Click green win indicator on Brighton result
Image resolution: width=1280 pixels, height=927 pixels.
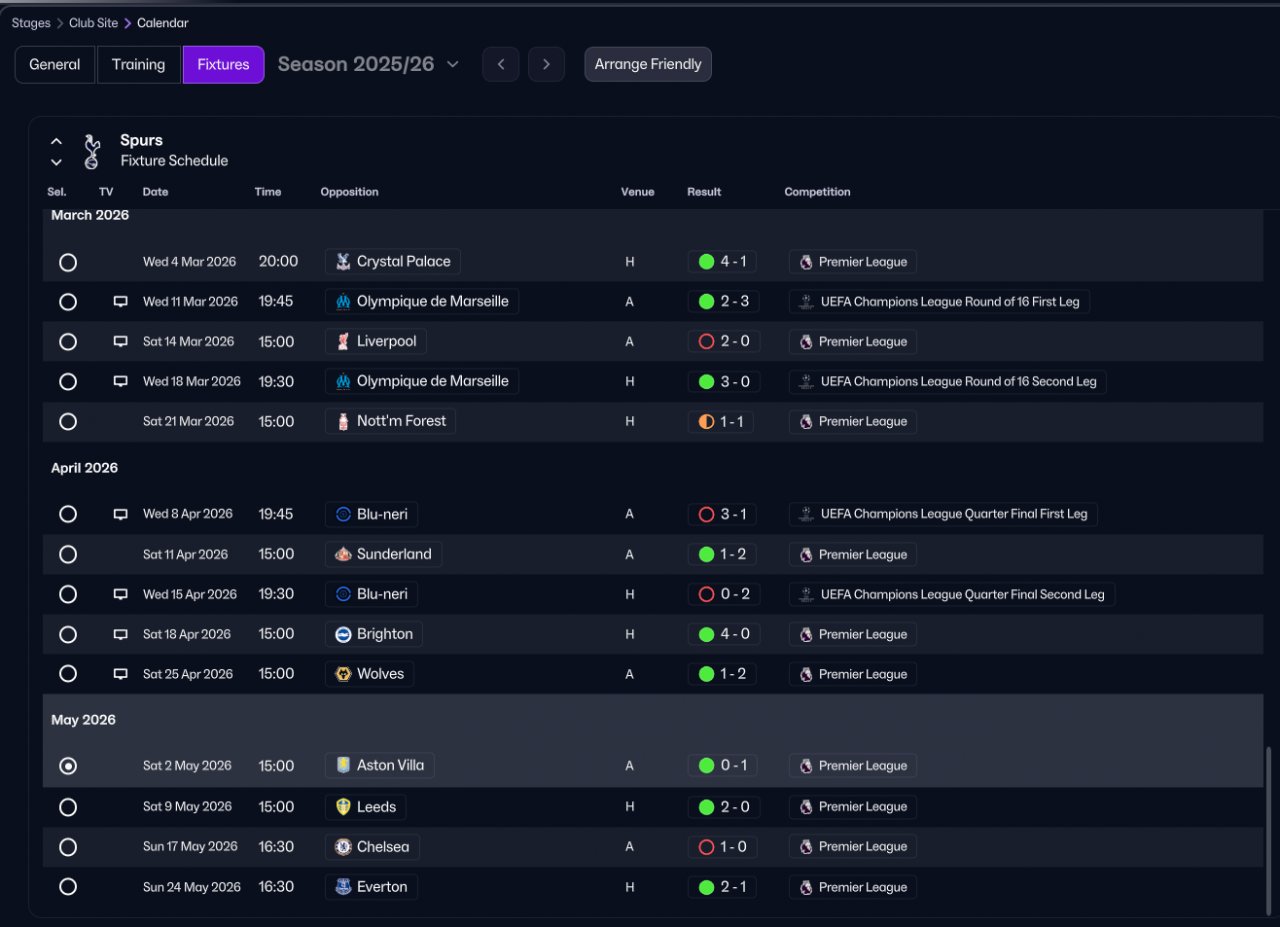tap(706, 634)
